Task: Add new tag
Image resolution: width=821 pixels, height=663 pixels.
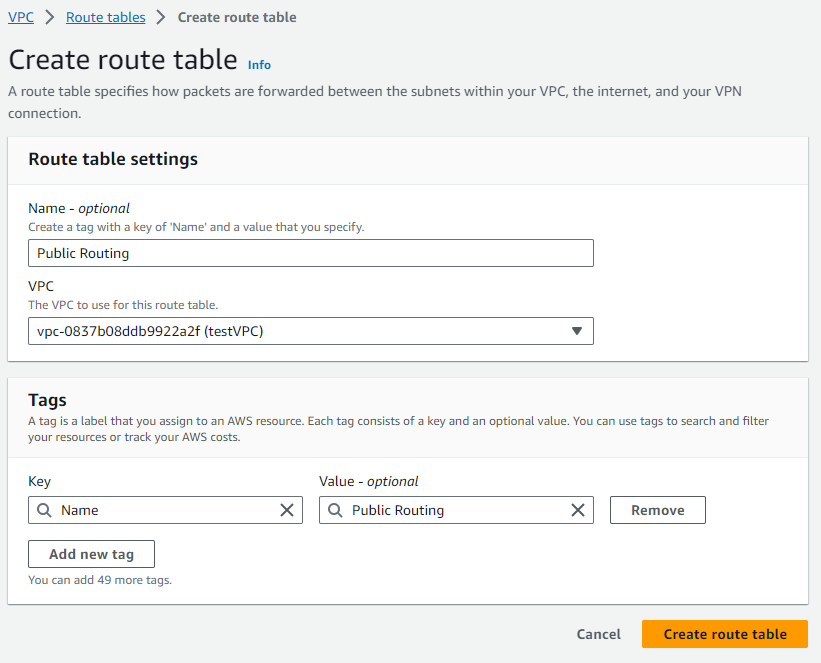Action: pos(92,554)
